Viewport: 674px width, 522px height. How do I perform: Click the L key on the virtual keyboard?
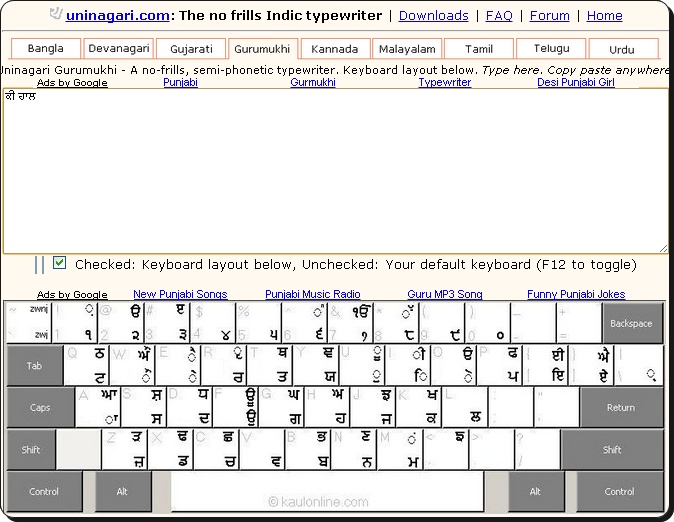pyautogui.click(x=466, y=407)
